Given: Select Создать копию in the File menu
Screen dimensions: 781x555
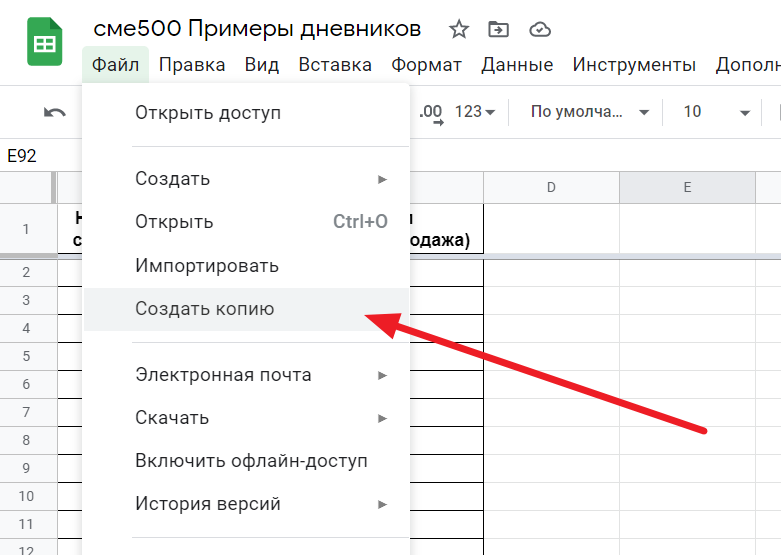Looking at the screenshot, I should tap(204, 309).
